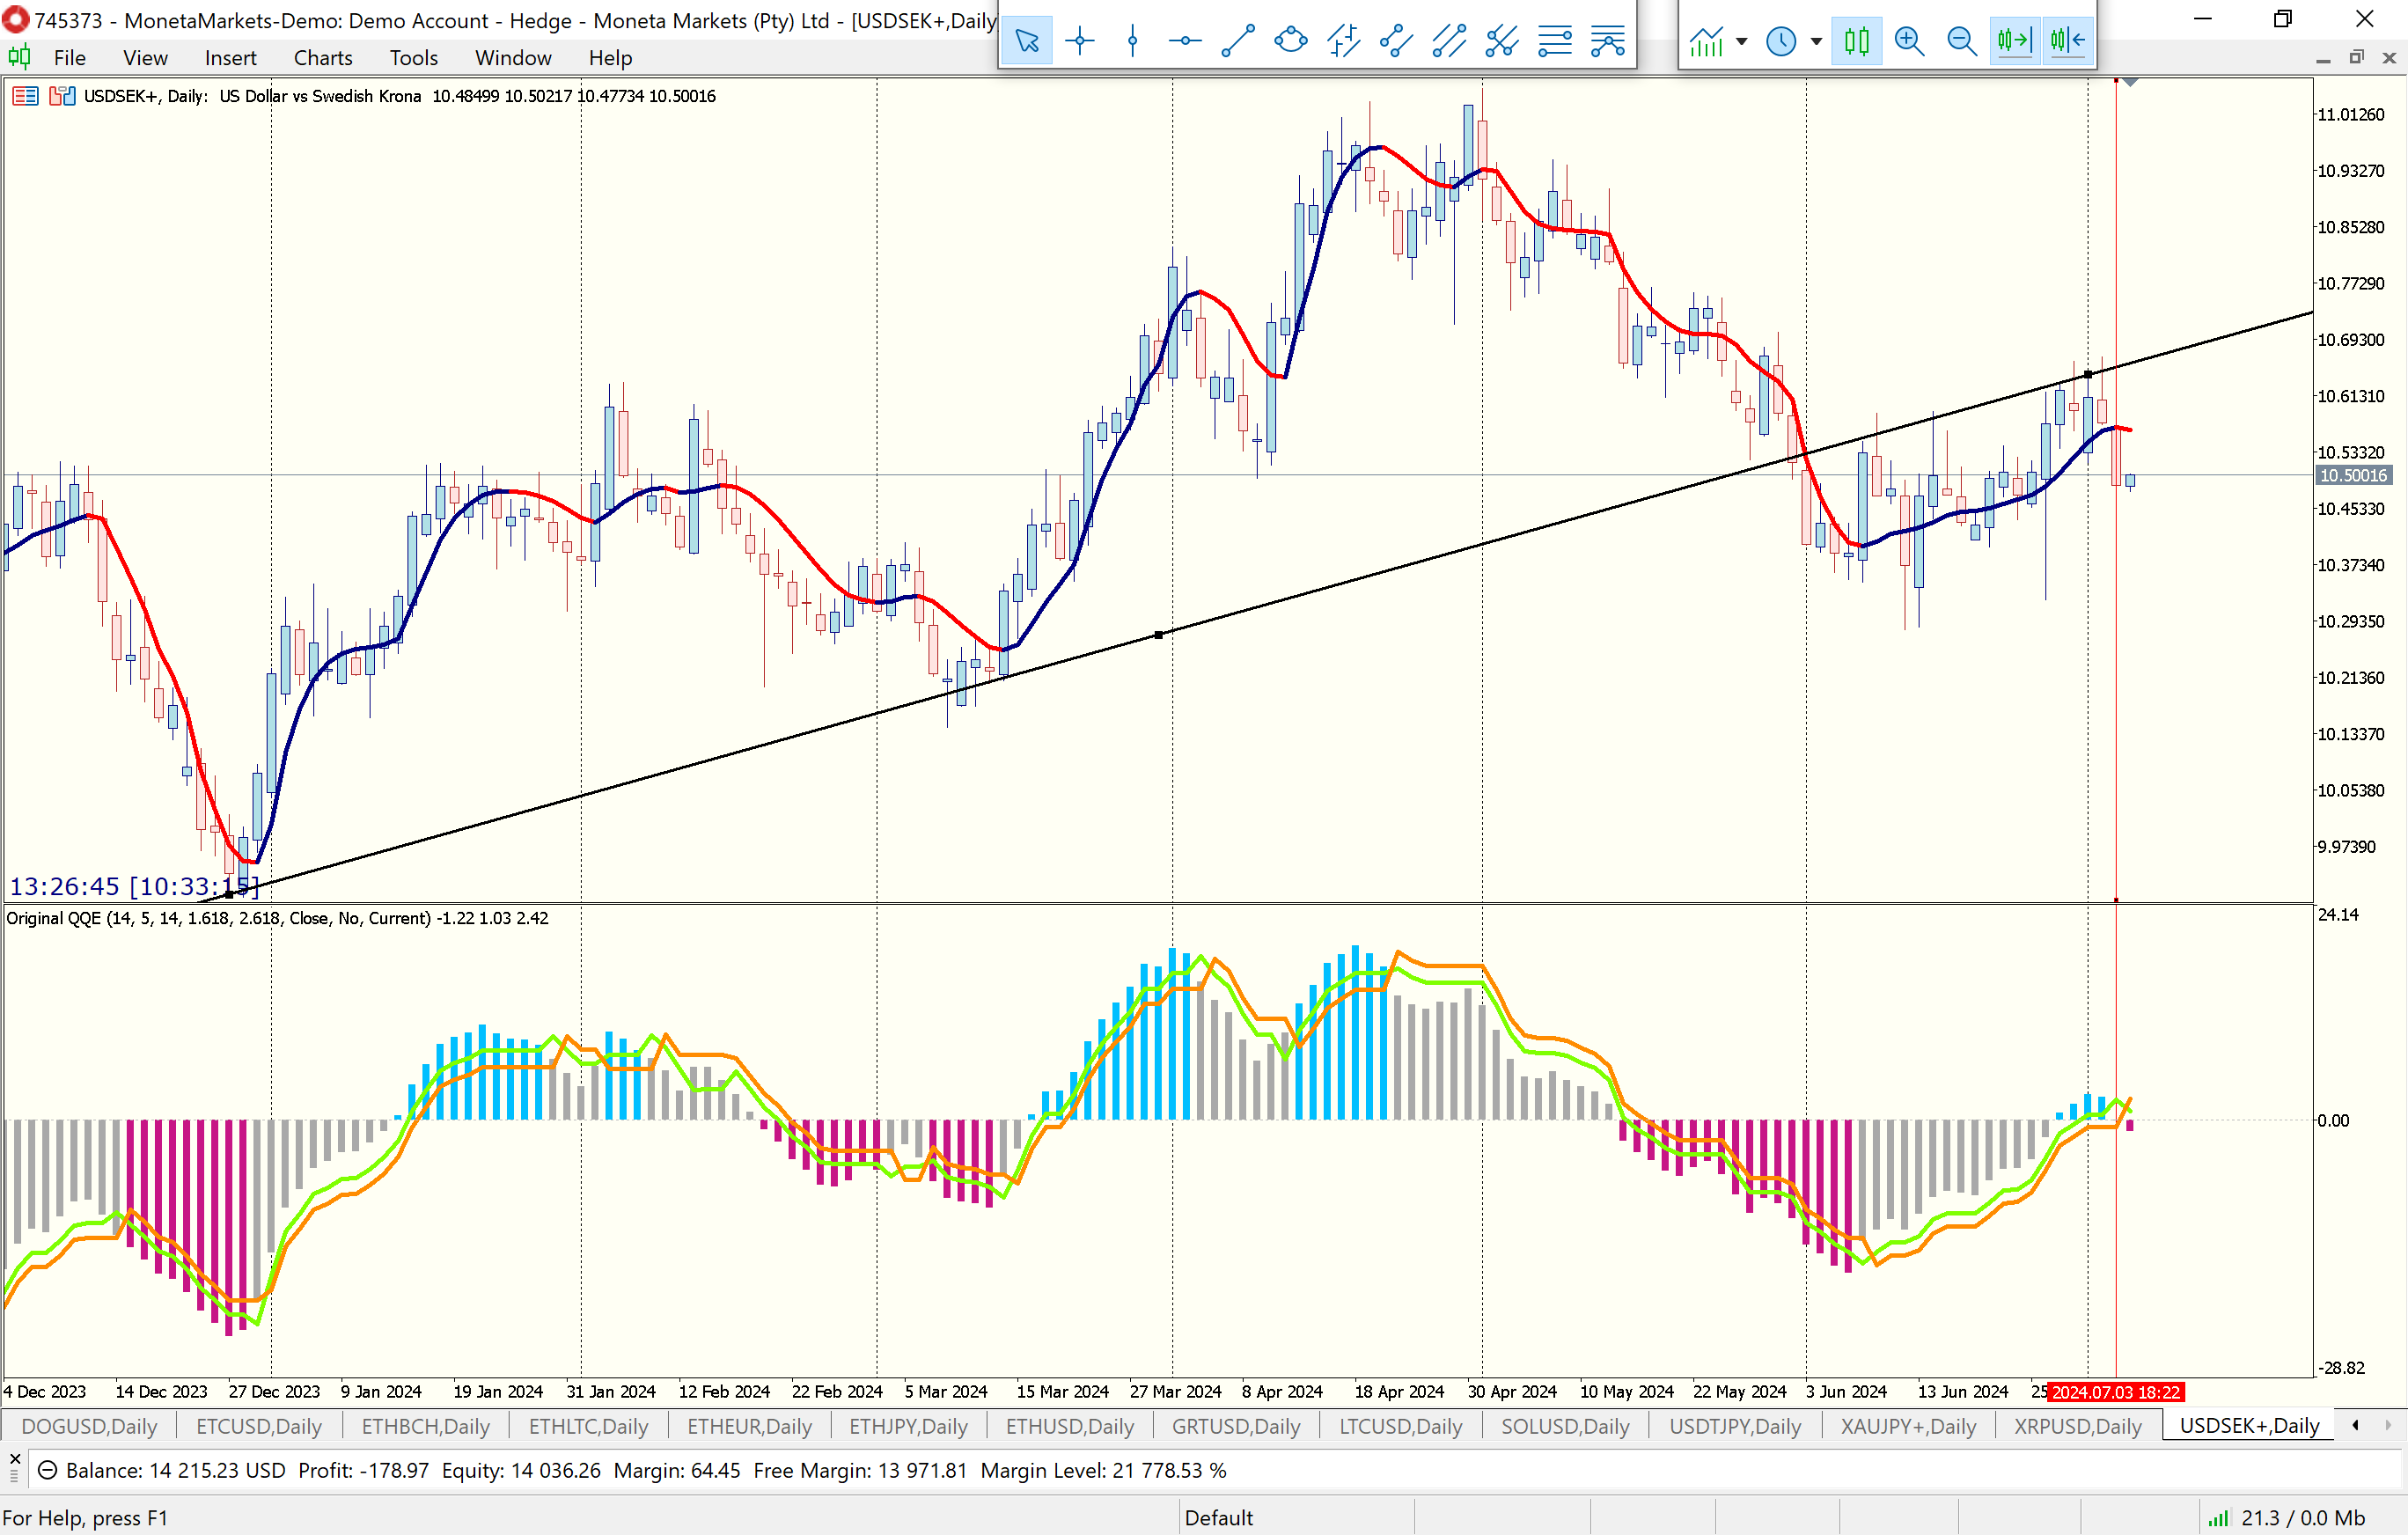Image resolution: width=2408 pixels, height=1535 pixels.
Task: Switch to the ETHUSD,Daily chart tab
Action: pos(1069,1426)
